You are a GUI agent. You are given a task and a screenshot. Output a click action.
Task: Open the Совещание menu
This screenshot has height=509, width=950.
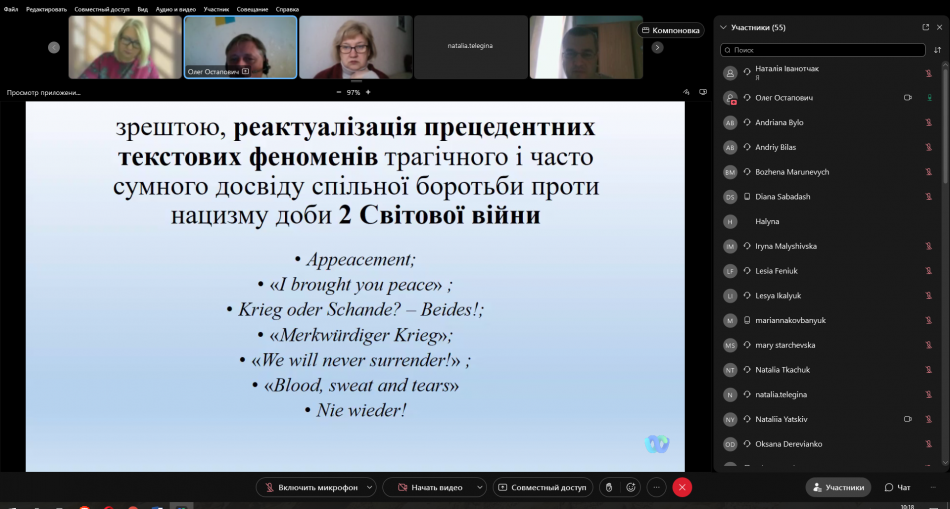(252, 9)
